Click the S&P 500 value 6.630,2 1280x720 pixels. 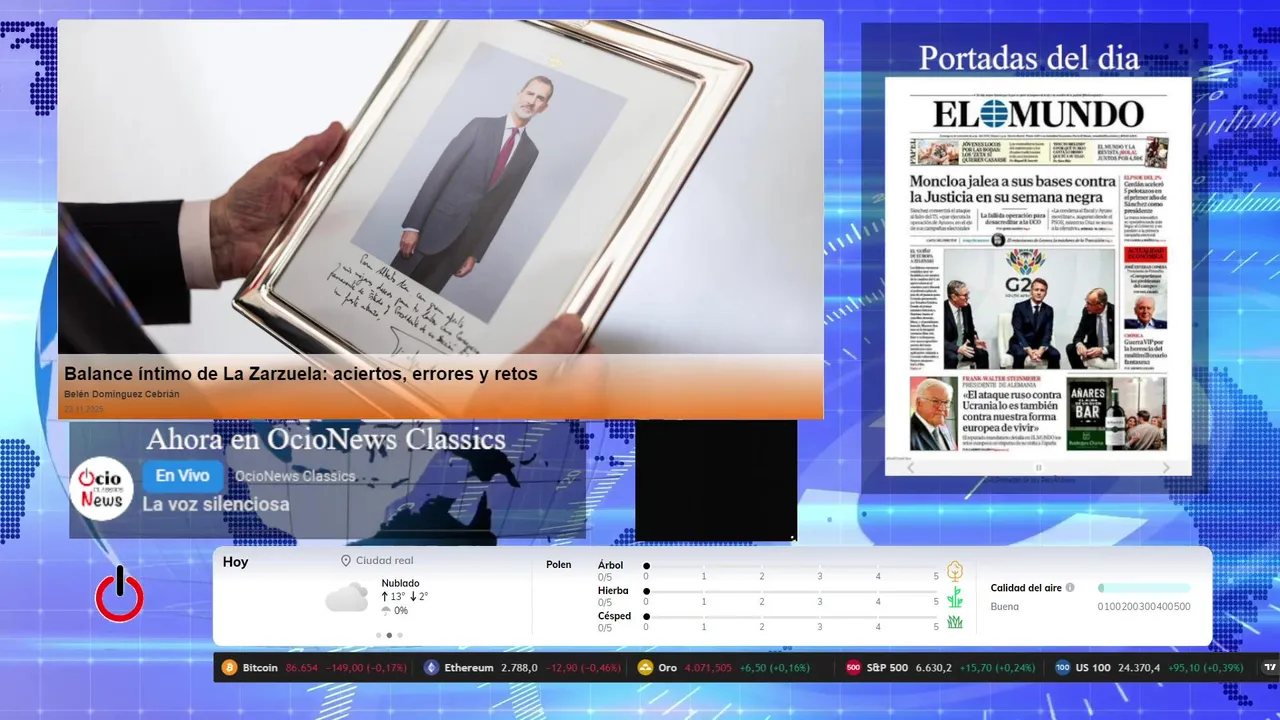tap(933, 668)
